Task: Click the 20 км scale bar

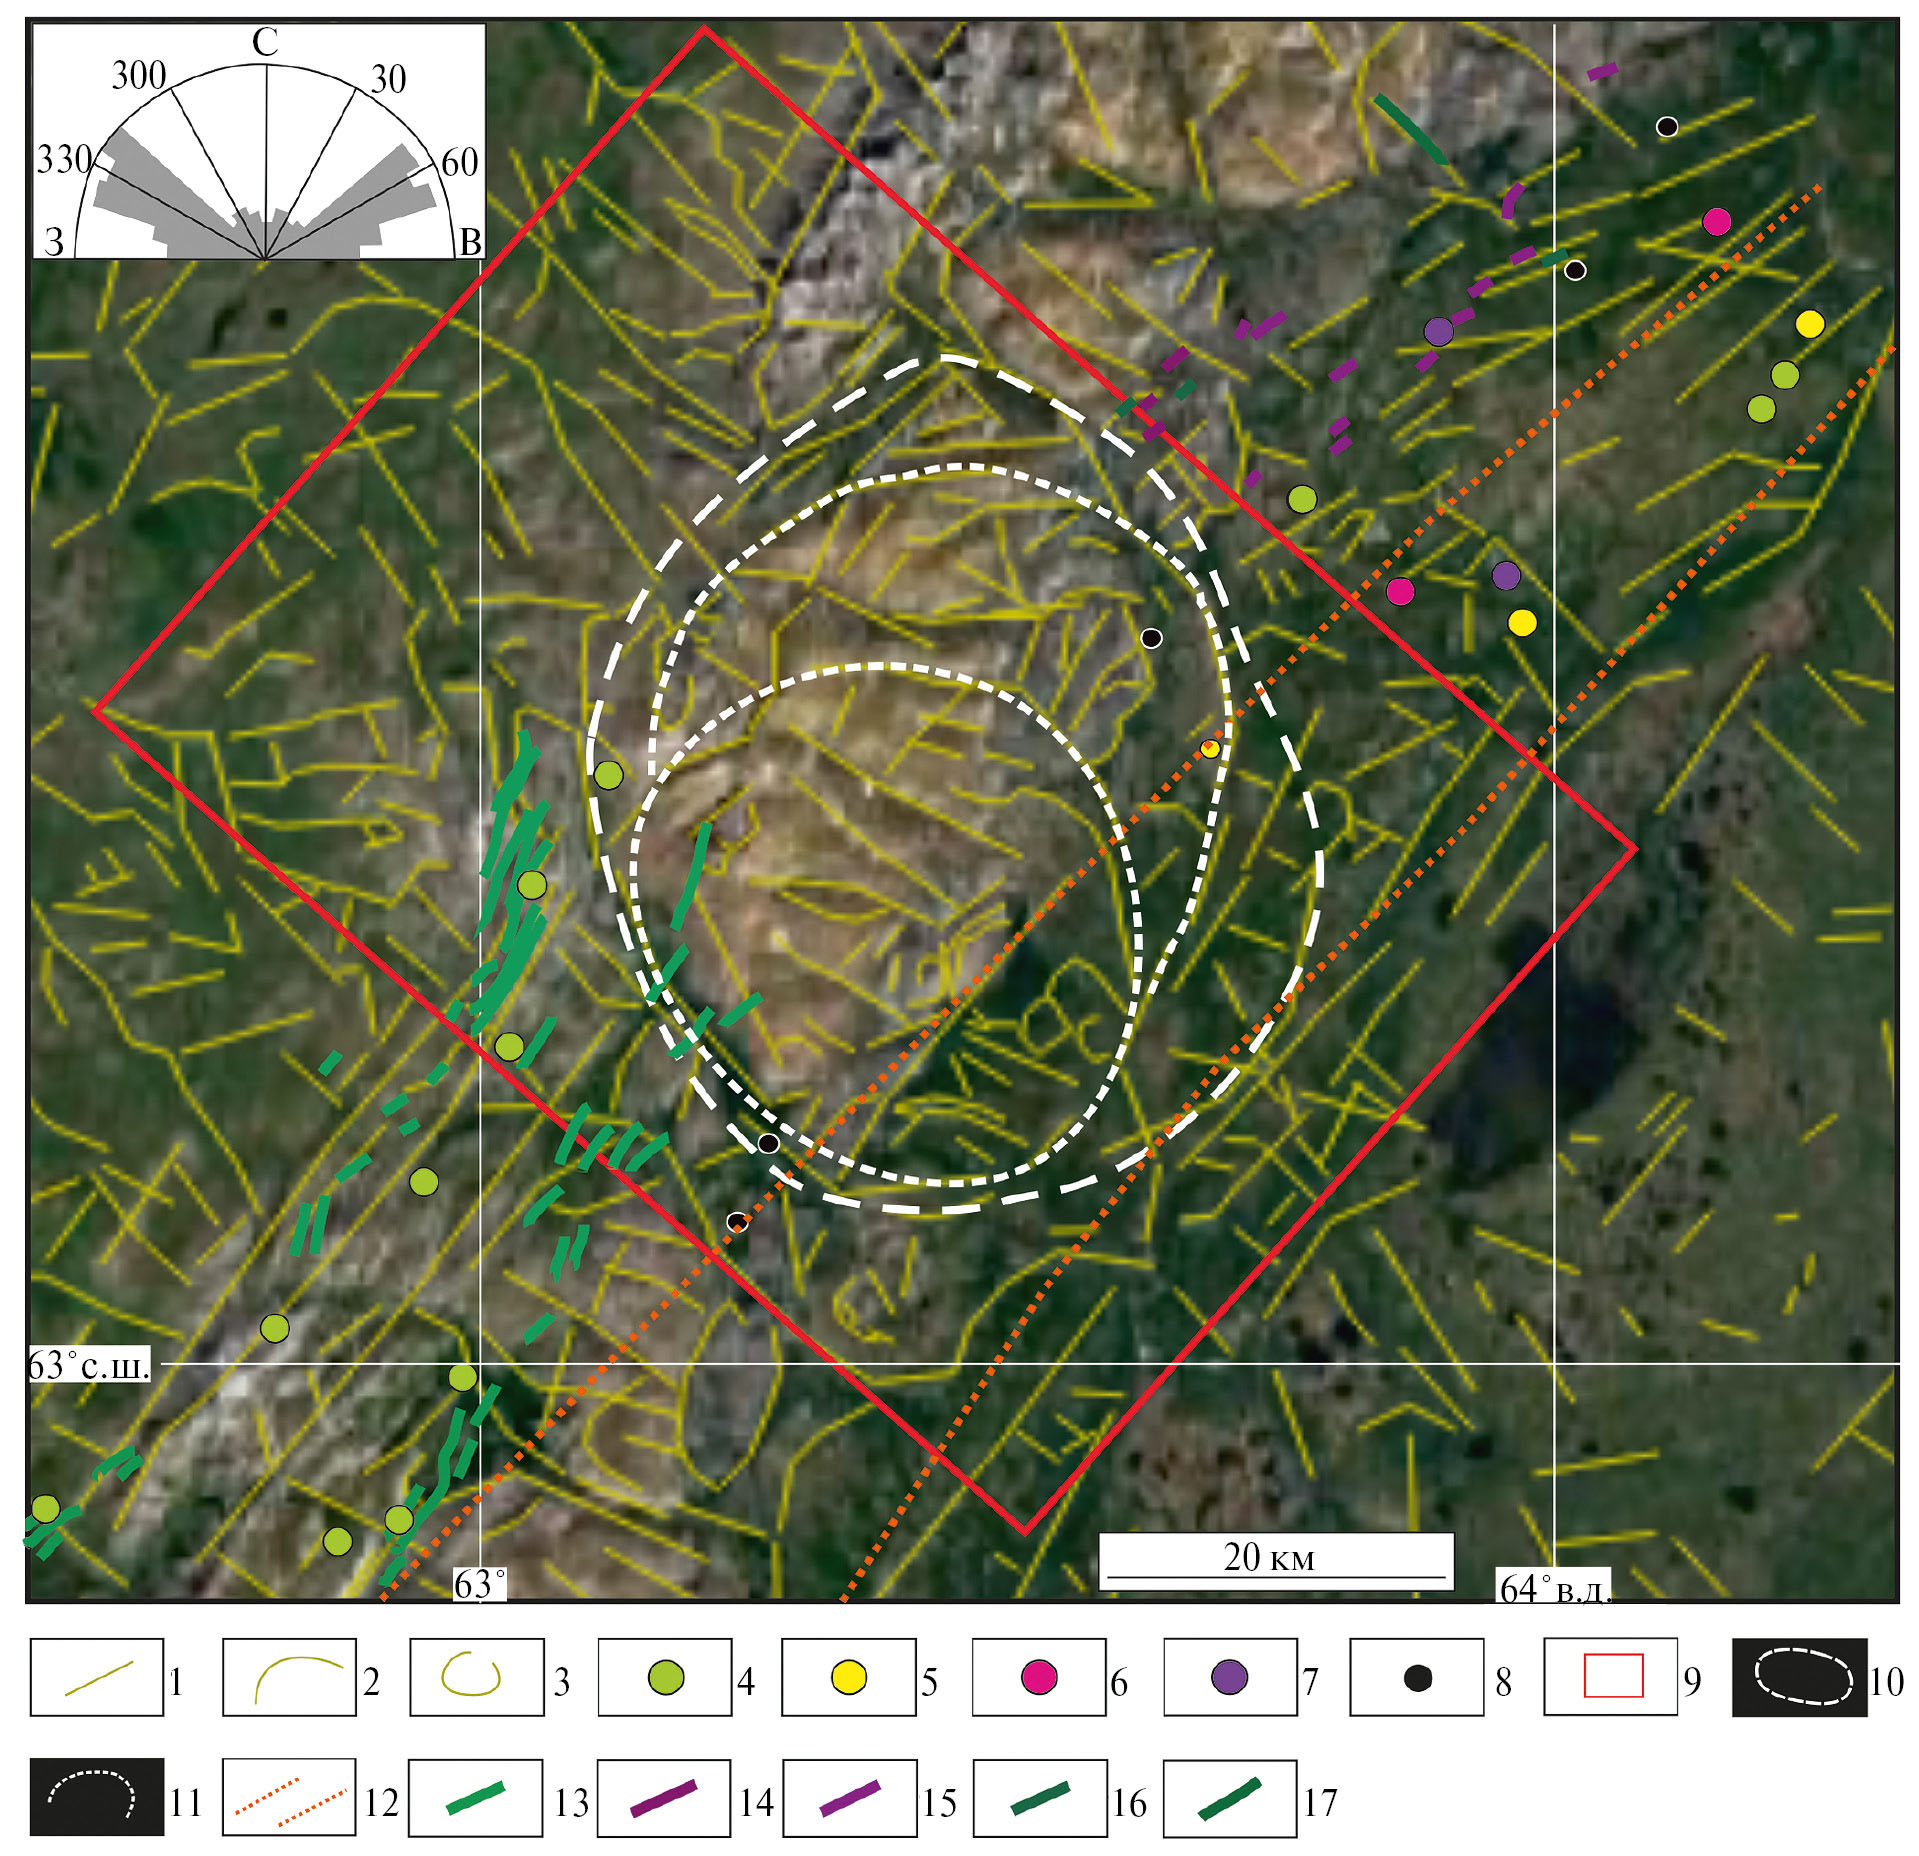Action: [x=1275, y=1558]
